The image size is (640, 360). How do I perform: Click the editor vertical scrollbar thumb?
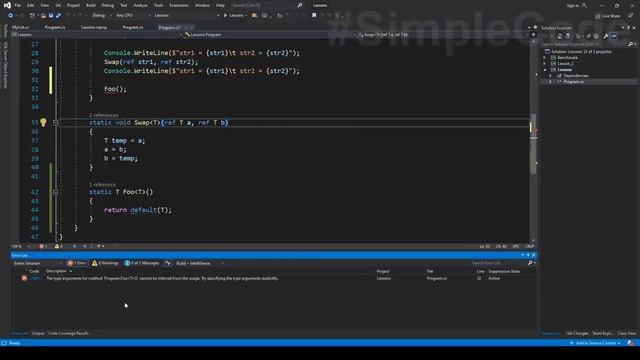pos(533,143)
